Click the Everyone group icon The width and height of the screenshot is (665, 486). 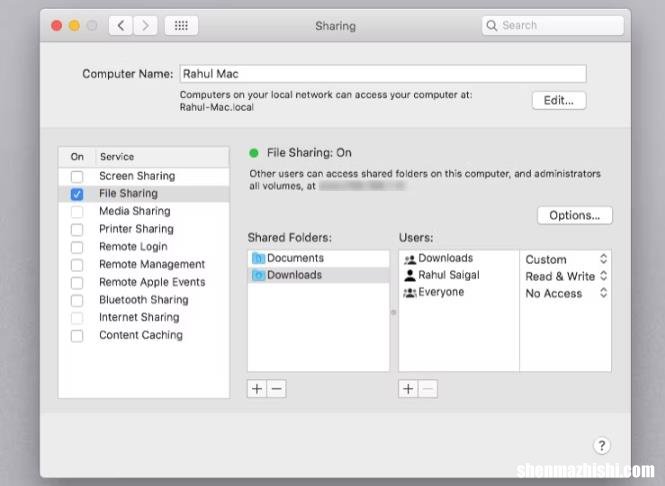coord(410,292)
